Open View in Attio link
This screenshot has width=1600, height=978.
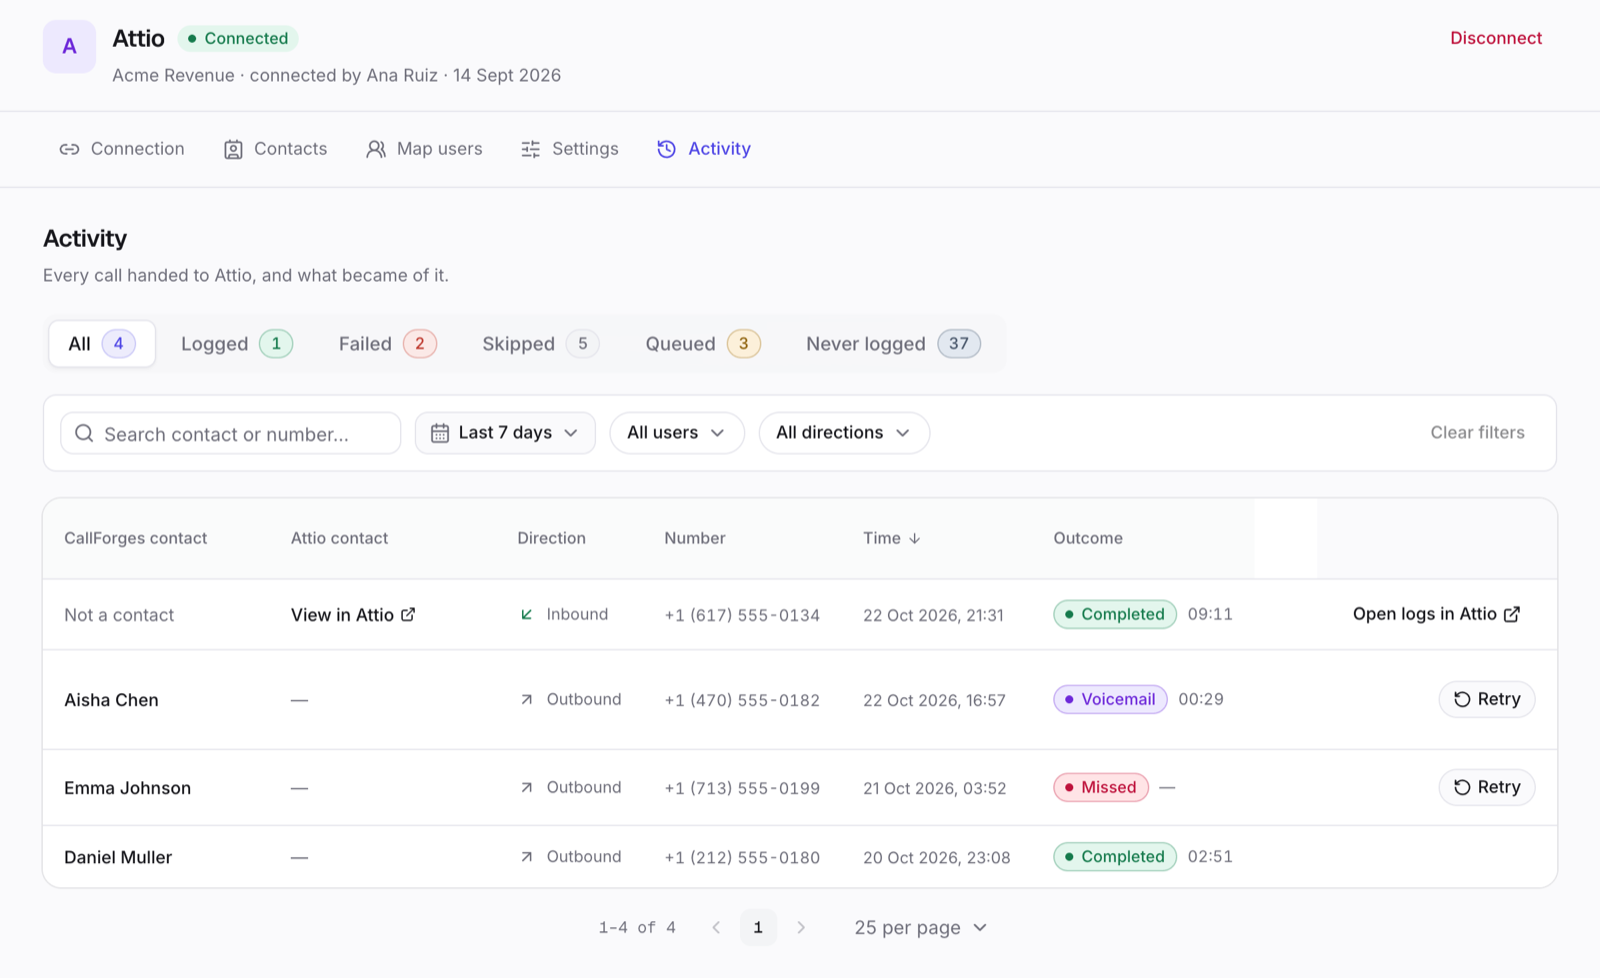353,615
